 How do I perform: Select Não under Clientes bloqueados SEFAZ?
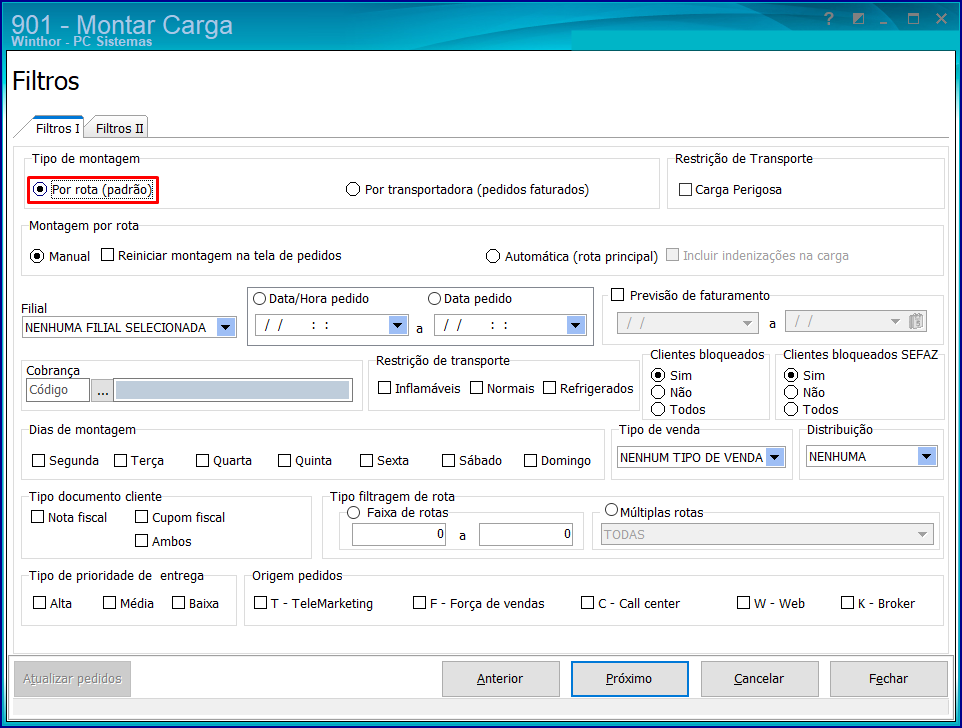tap(791, 392)
